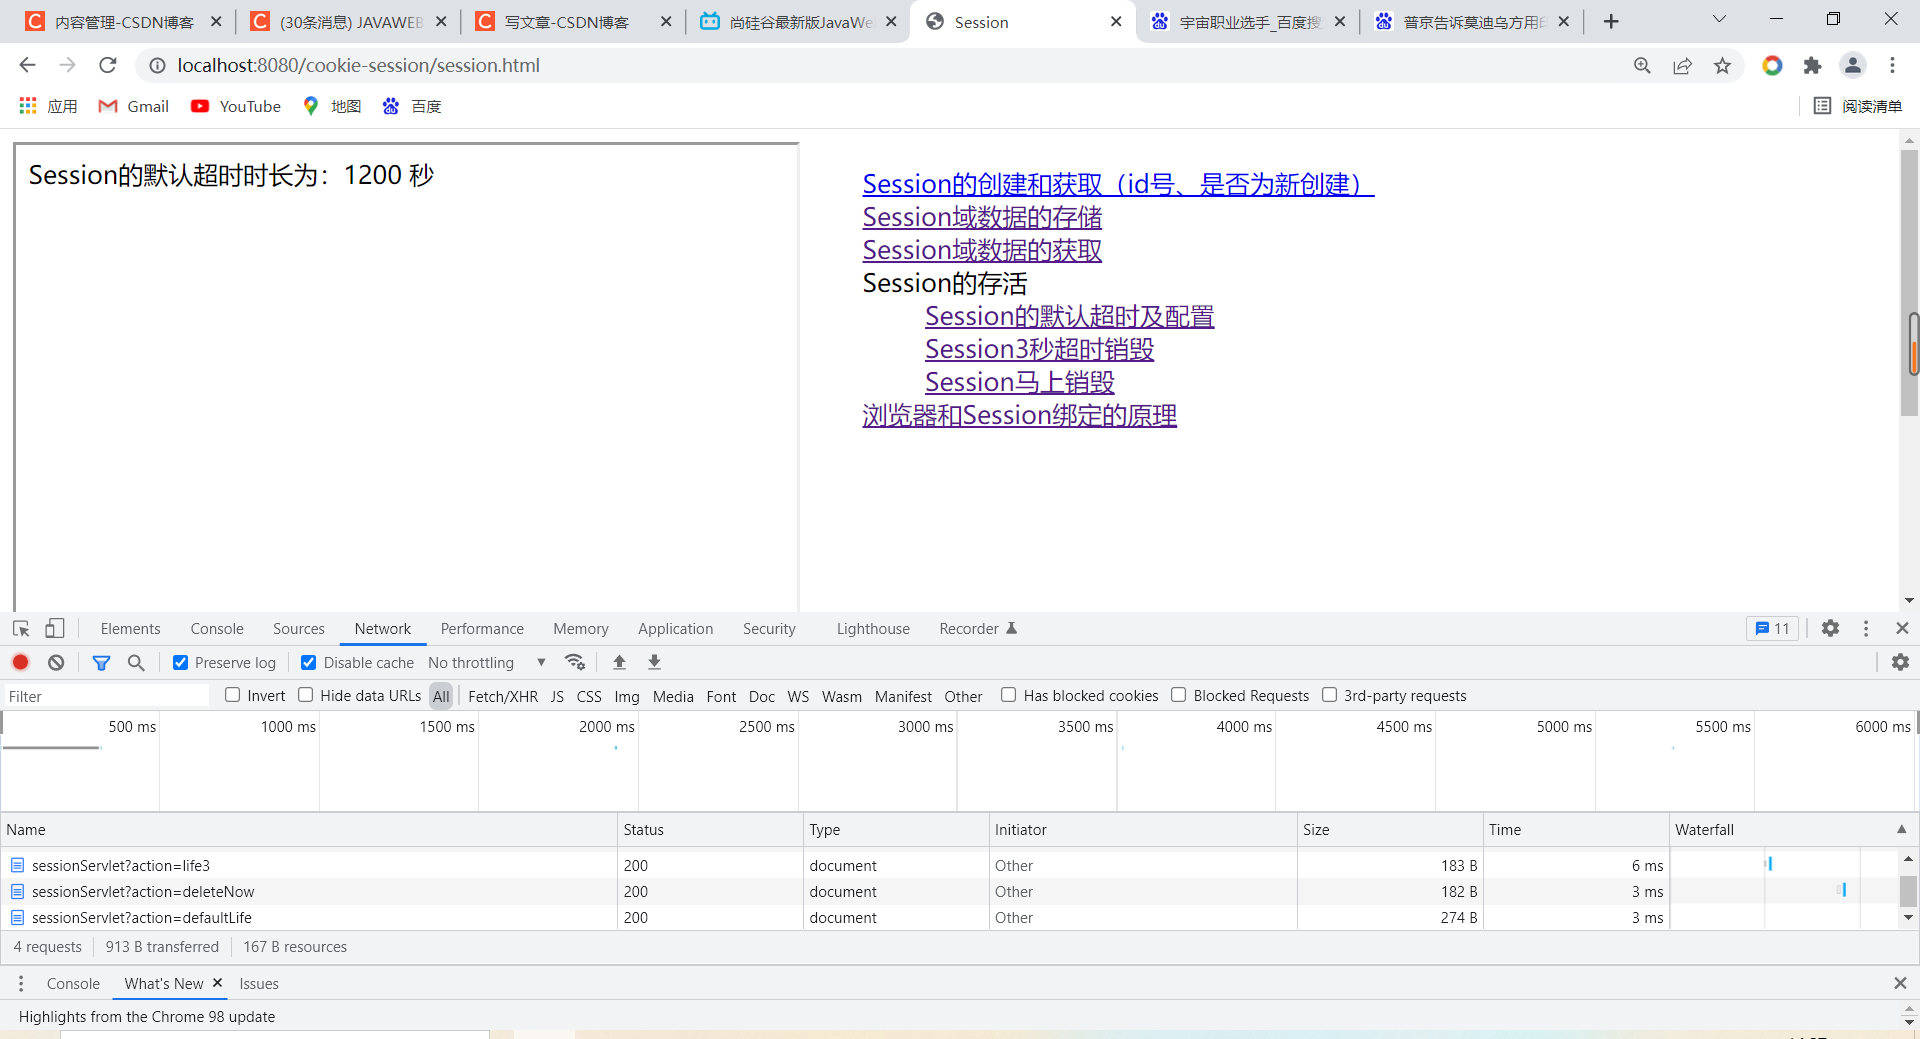Image resolution: width=1920 pixels, height=1039 pixels.
Task: Activate DevTools inspect element picker
Action: pos(21,628)
